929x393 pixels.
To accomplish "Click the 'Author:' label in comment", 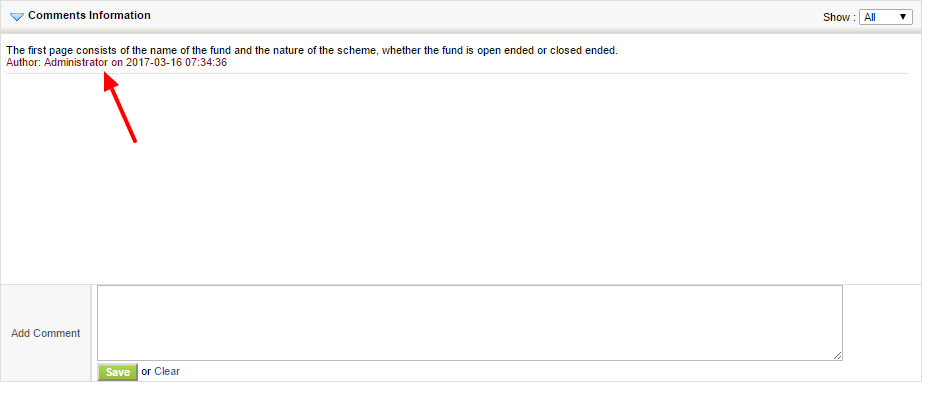I will pyautogui.click(x=24, y=62).
